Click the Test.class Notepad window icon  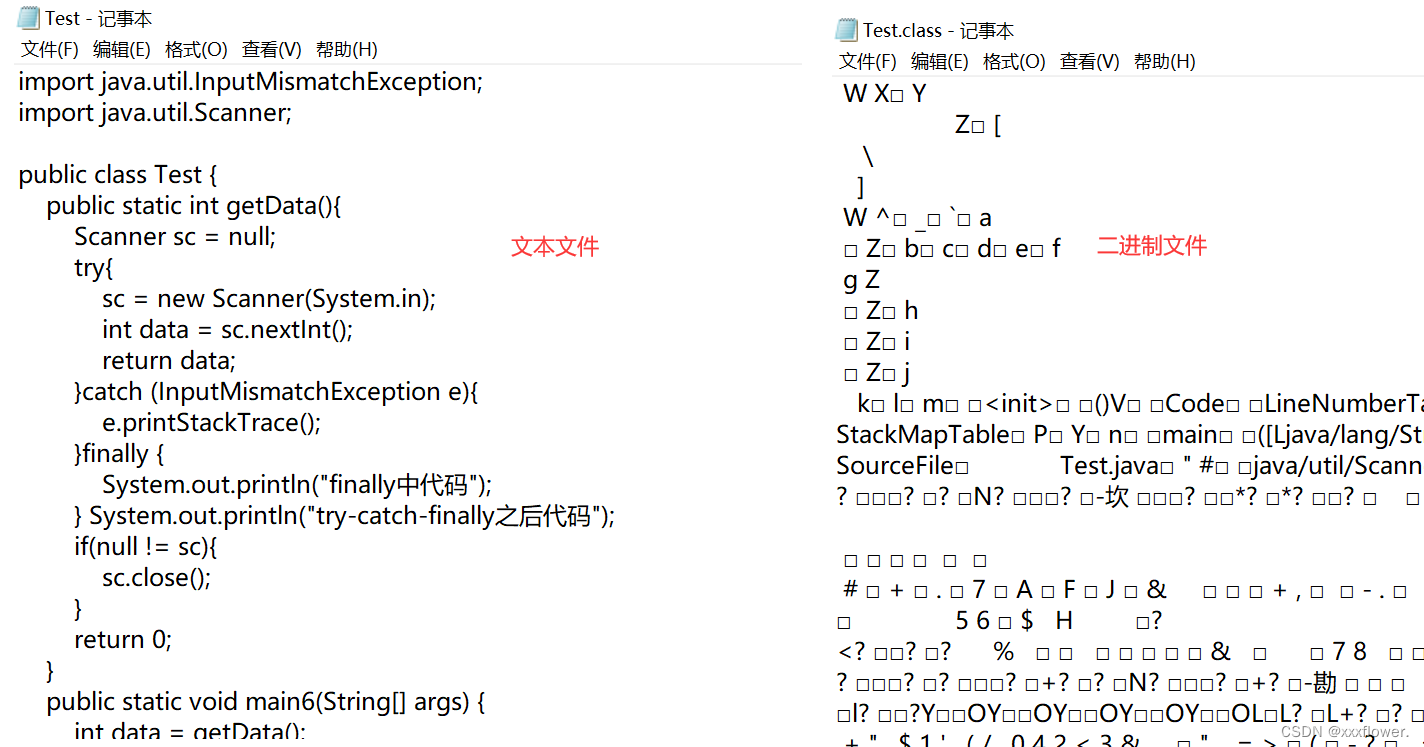(x=847, y=30)
